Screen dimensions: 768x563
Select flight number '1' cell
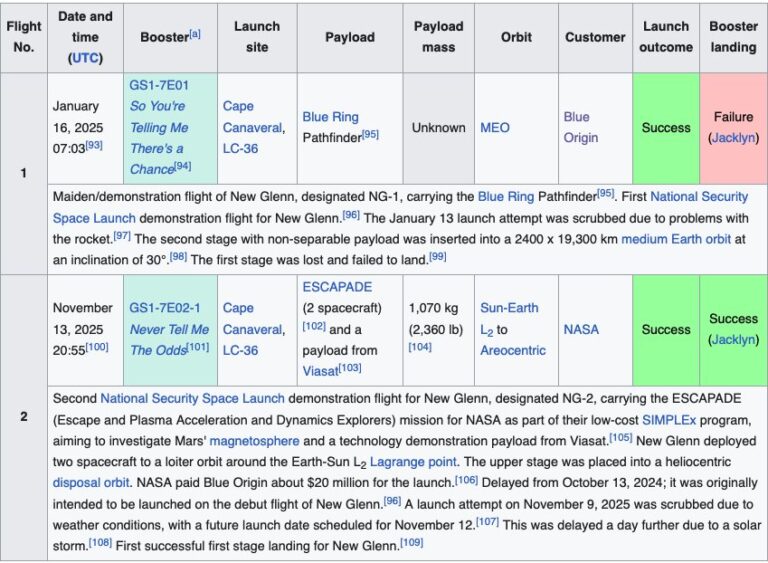tap(24, 173)
